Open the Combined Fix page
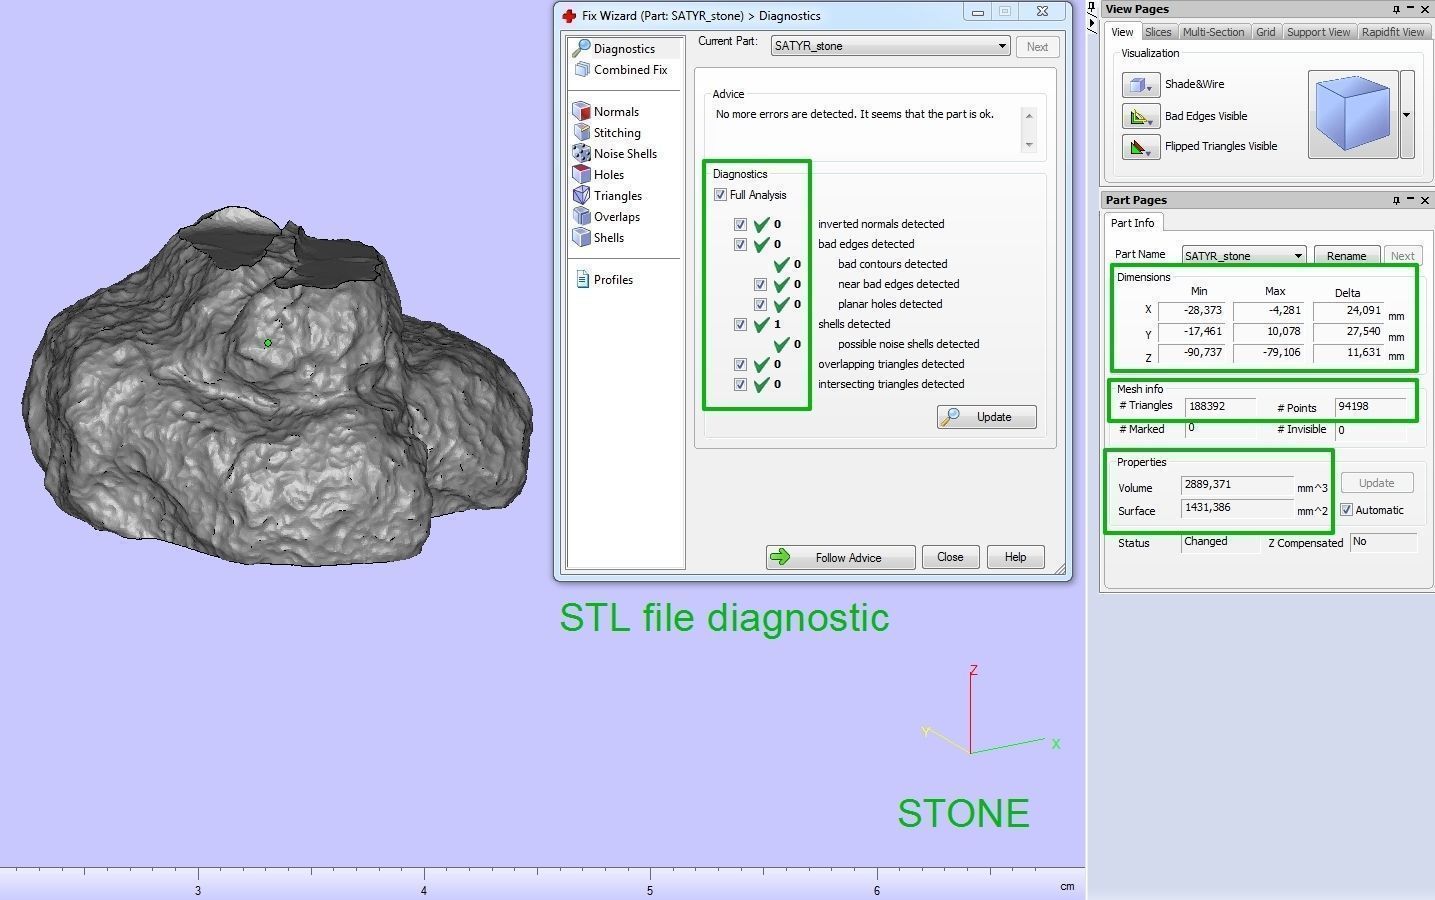 coord(621,70)
